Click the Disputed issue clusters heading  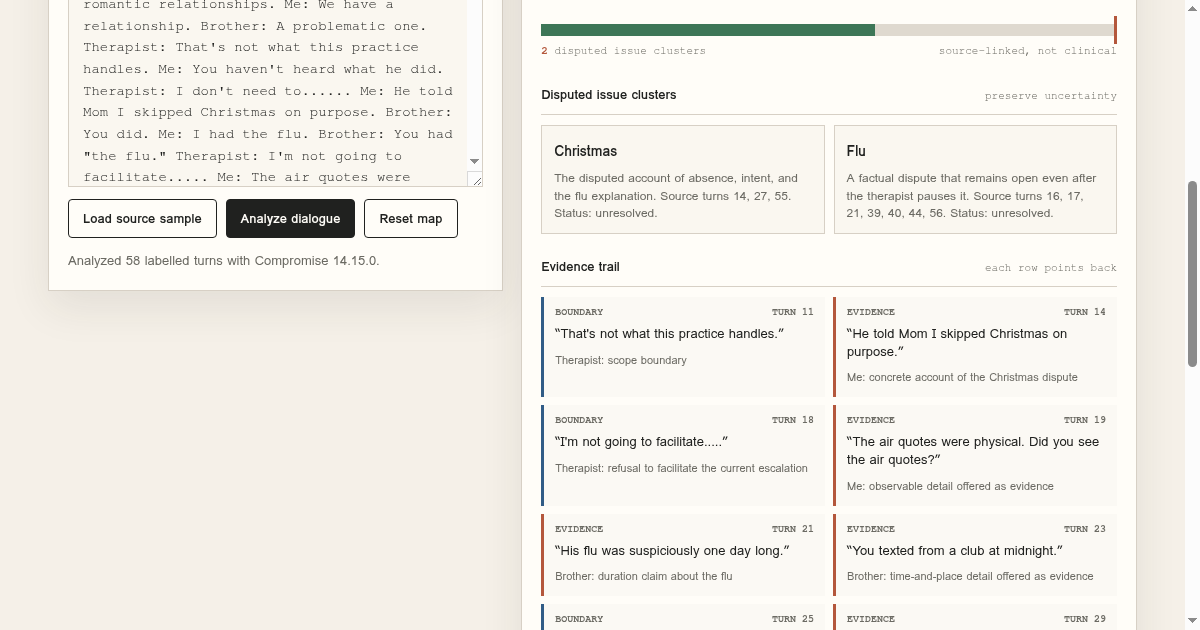pos(608,95)
